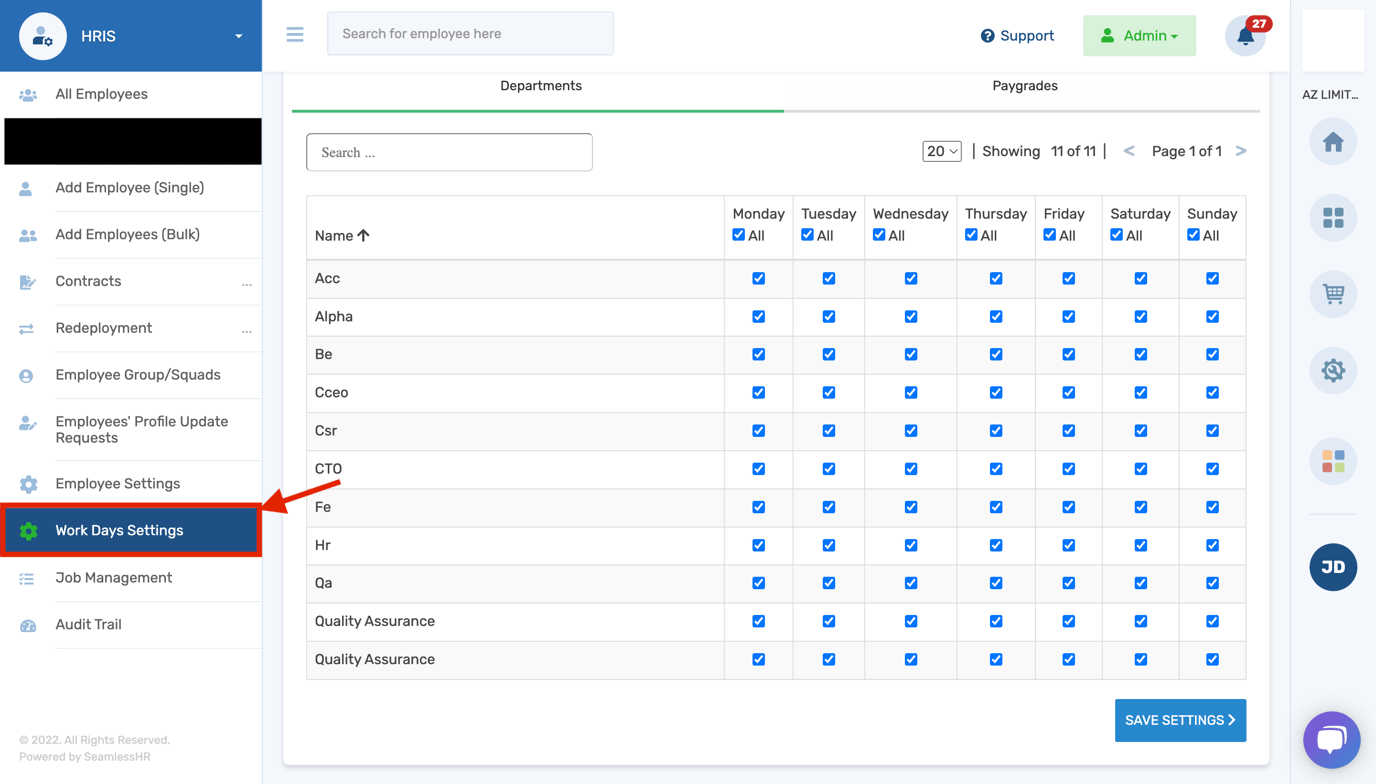Open the Support link

[1016, 35]
